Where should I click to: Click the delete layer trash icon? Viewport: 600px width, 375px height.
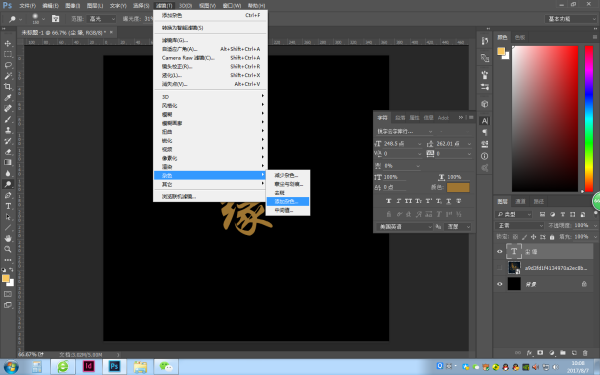(x=585, y=352)
